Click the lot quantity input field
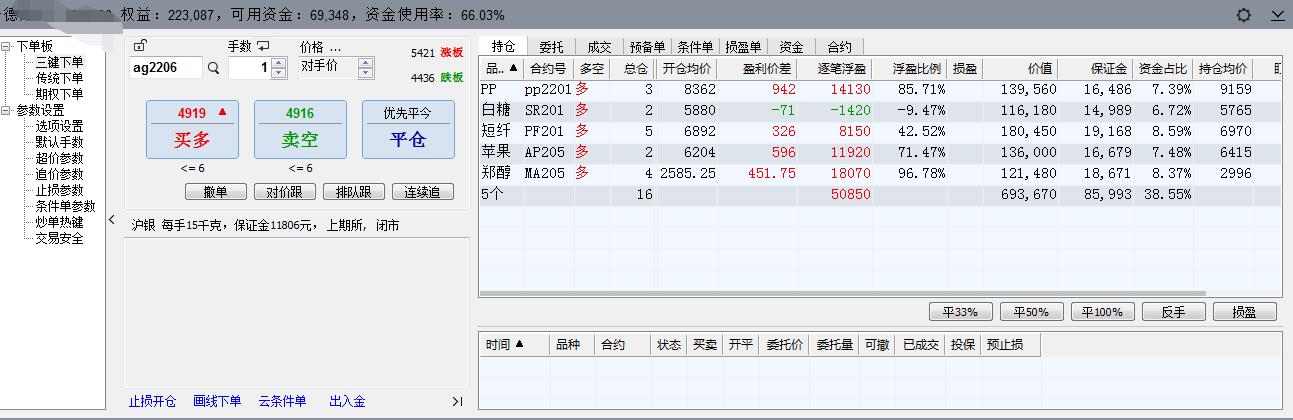 pyautogui.click(x=250, y=68)
